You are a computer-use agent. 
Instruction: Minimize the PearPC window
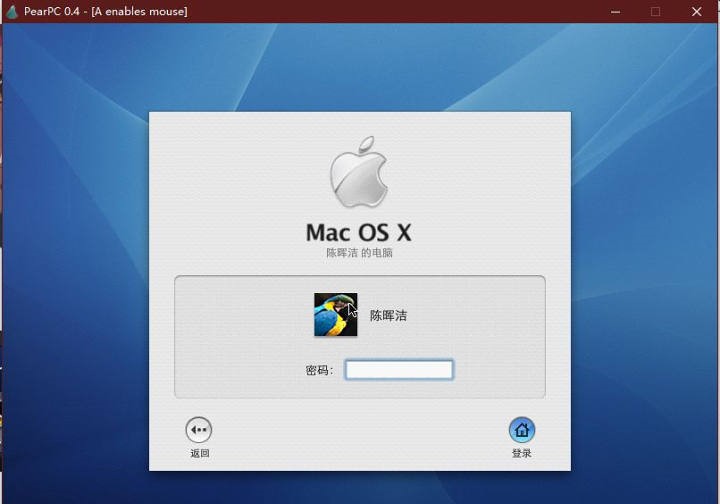pyautogui.click(x=615, y=11)
